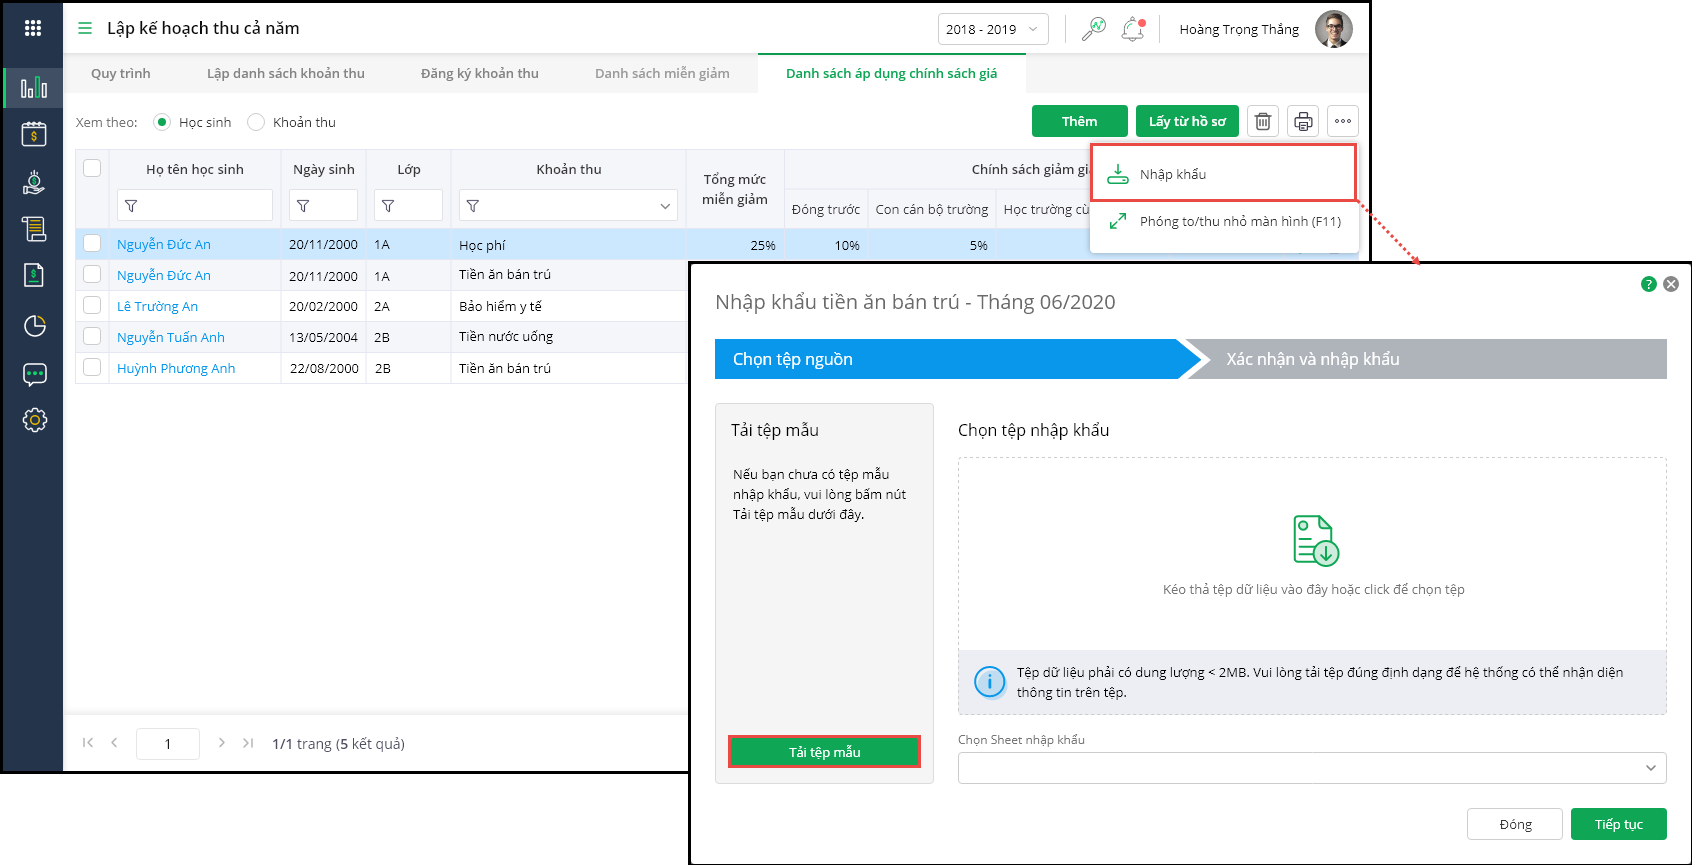The height and width of the screenshot is (865, 1692).
Task: Click the Đóng button in dialog
Action: pyautogui.click(x=1515, y=824)
